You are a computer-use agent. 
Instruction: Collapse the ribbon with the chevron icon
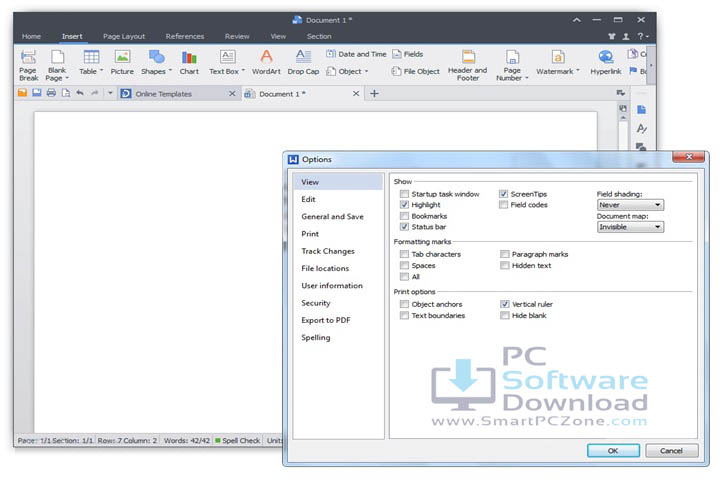[x=576, y=20]
